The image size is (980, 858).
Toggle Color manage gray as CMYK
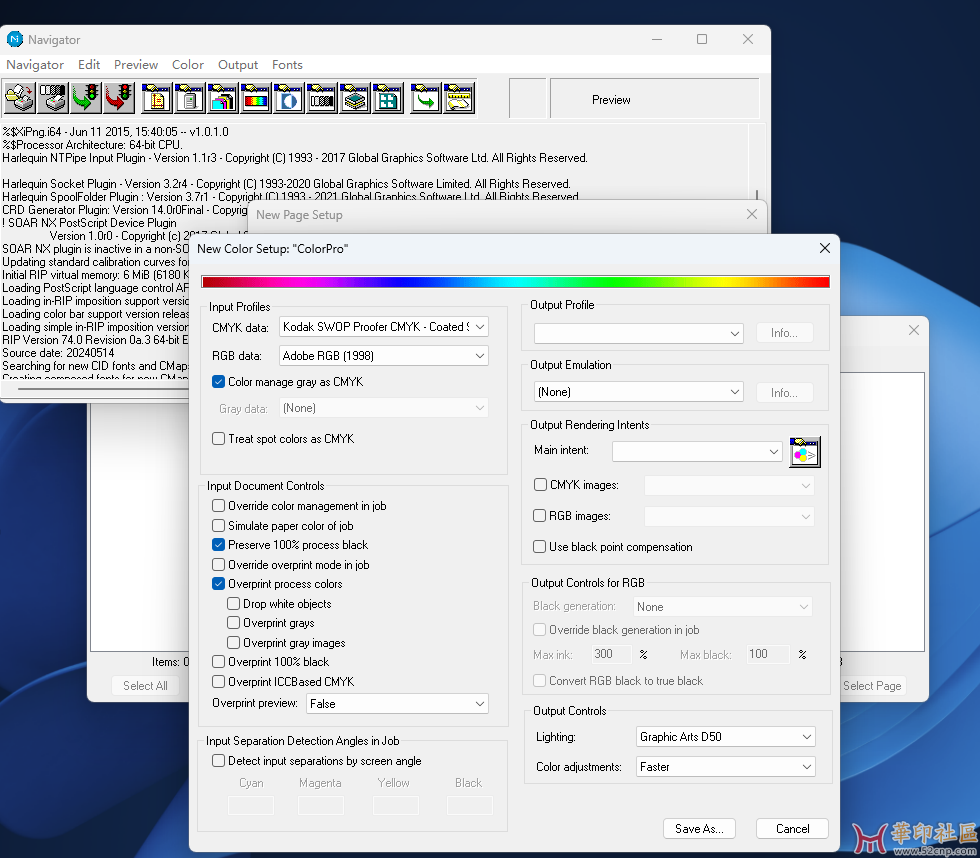coord(218,382)
